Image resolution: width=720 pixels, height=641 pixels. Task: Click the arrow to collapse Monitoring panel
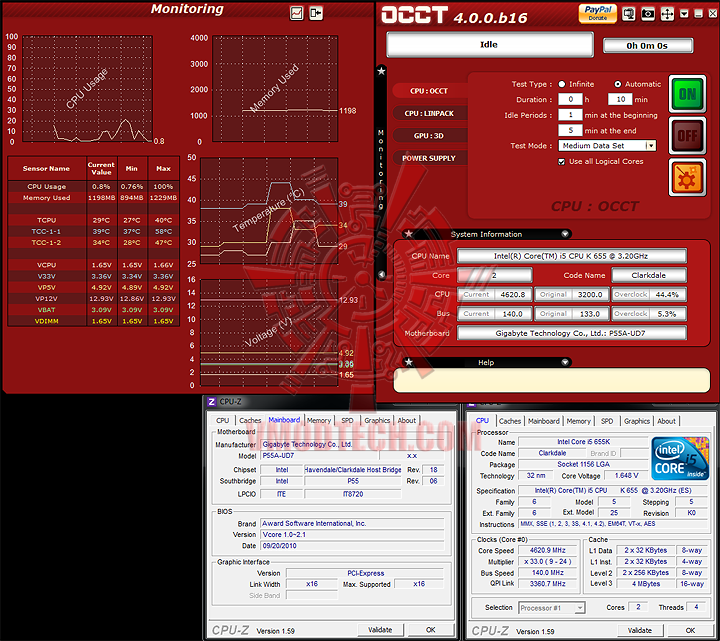(382, 275)
